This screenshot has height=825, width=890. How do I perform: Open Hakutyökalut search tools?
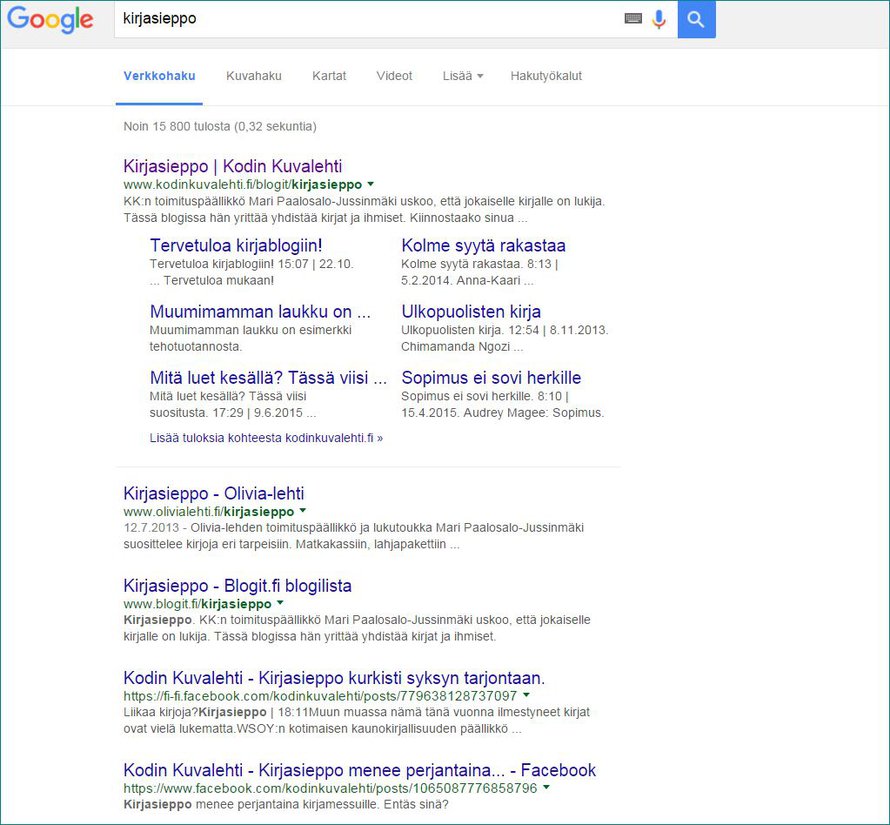pyautogui.click(x=546, y=76)
